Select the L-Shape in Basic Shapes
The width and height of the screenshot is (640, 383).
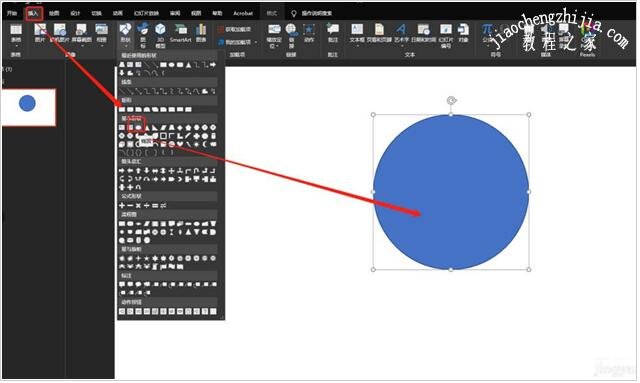click(x=180, y=136)
